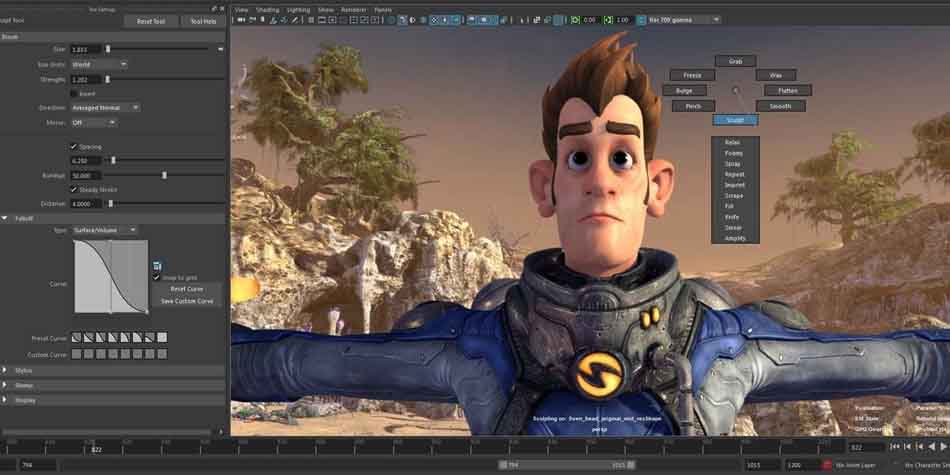
Task: Enable wireframe shading icon
Action: 391,19
